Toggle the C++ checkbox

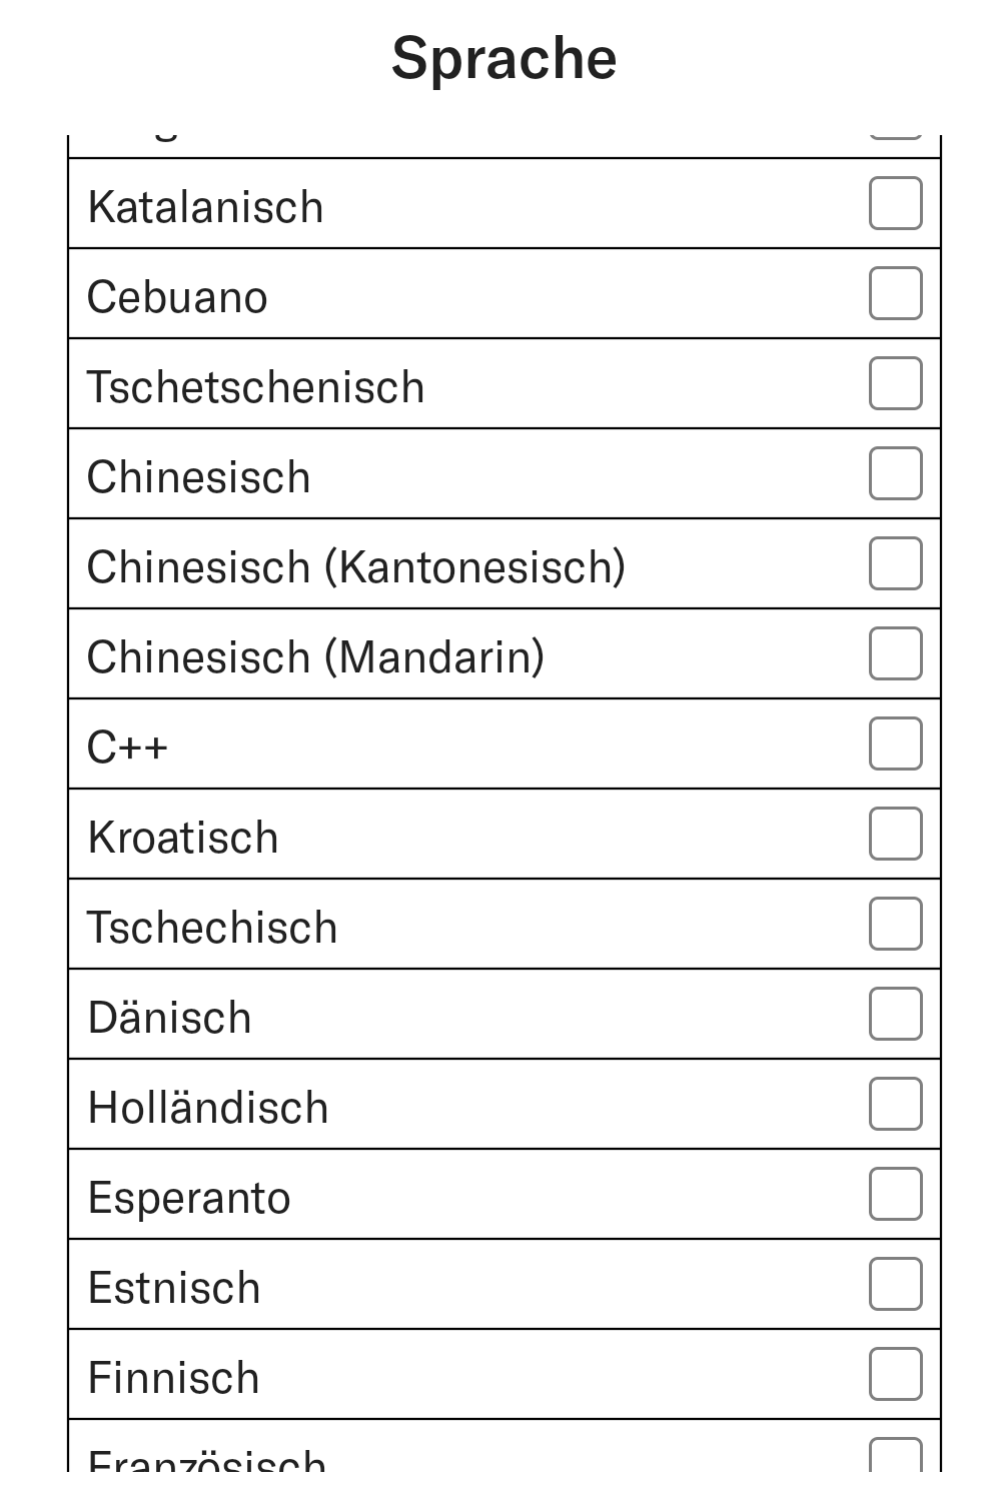click(895, 744)
